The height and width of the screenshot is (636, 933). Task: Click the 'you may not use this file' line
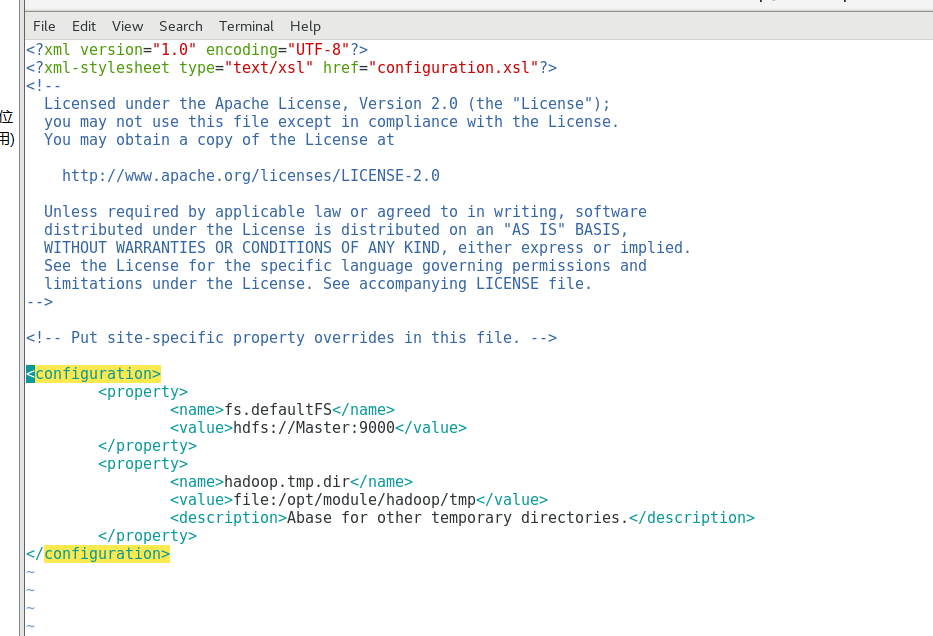tap(331, 121)
